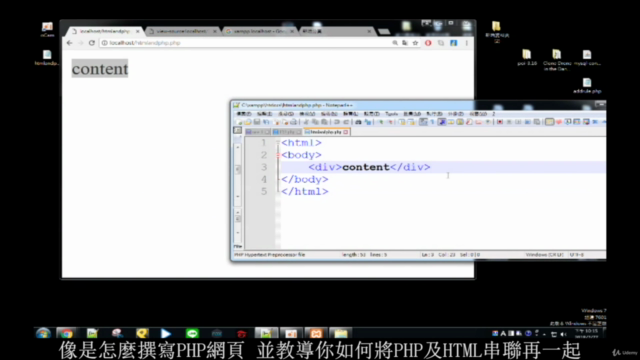This screenshot has width=640, height=360.
Task: Close the htmlandphp.php tab in Notepad++
Action: [x=346, y=132]
